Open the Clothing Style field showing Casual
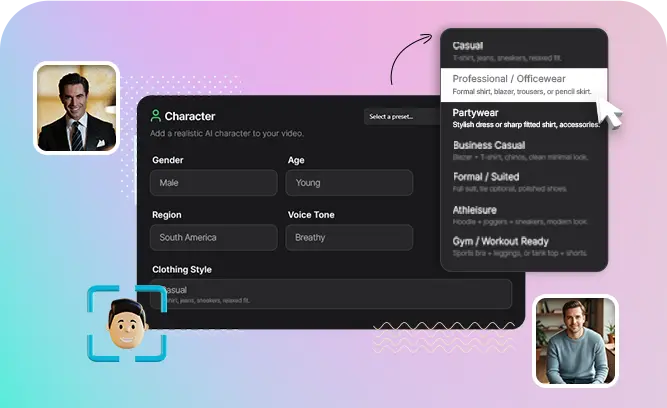This screenshot has height=408, width=667. [331, 294]
